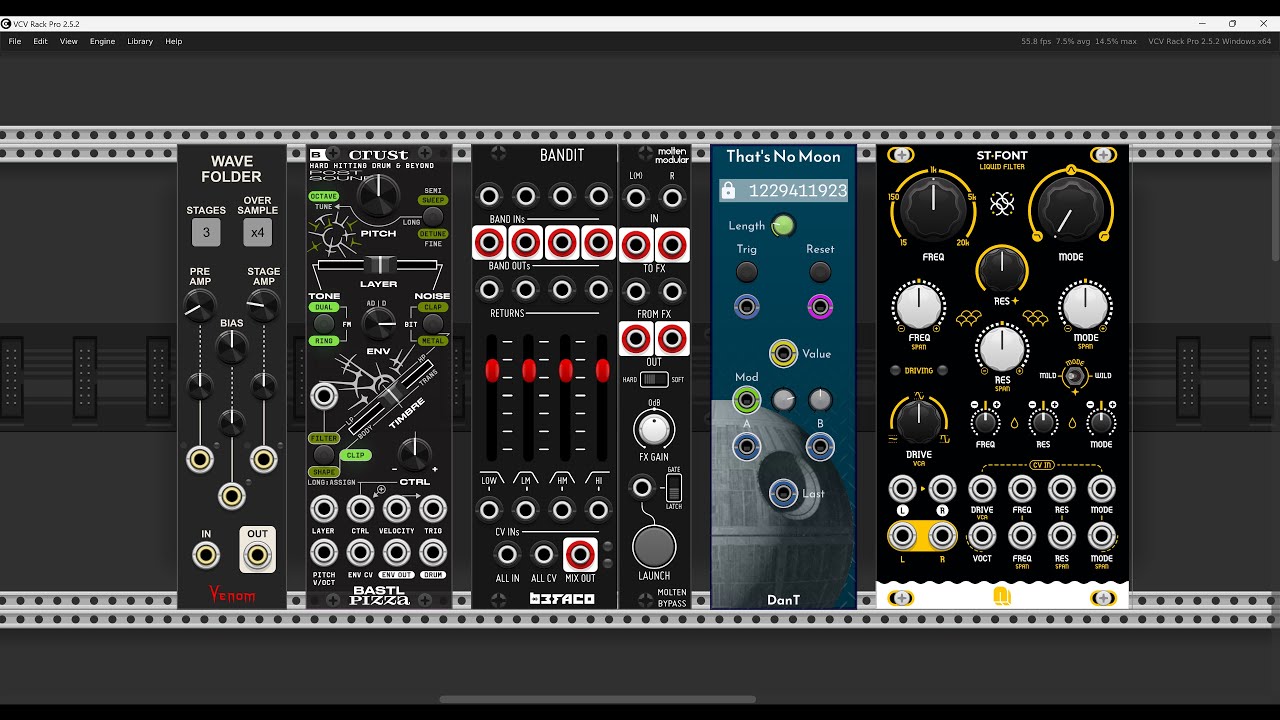Click the Crust TRIG input jack

[x=433, y=509]
